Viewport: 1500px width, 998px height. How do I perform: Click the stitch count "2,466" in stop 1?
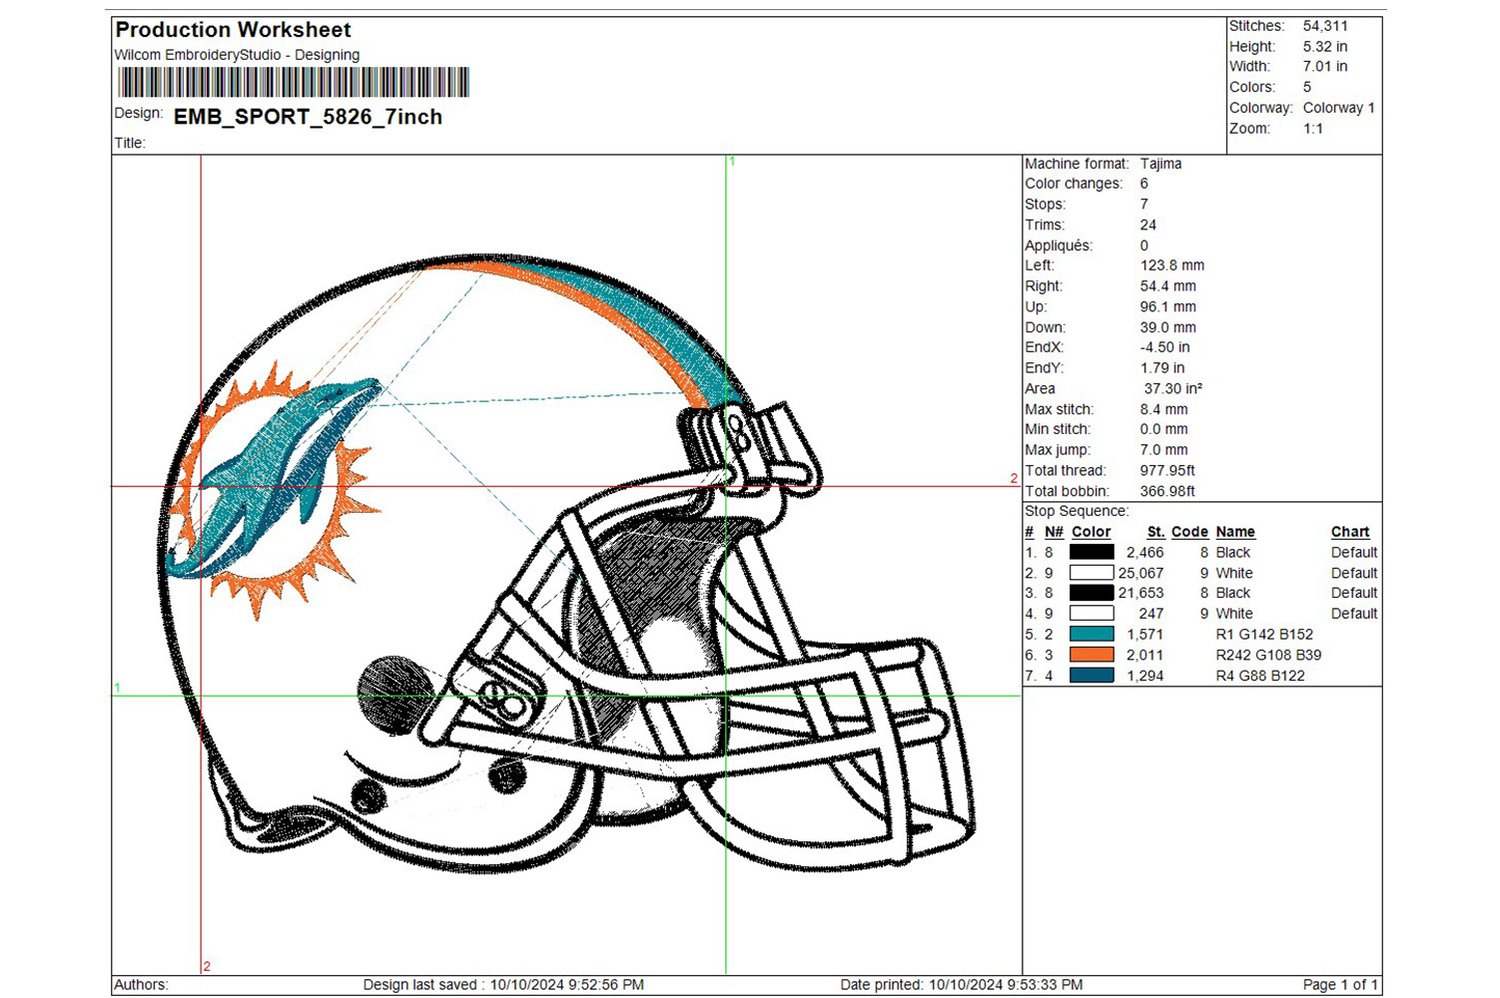click(x=1145, y=553)
